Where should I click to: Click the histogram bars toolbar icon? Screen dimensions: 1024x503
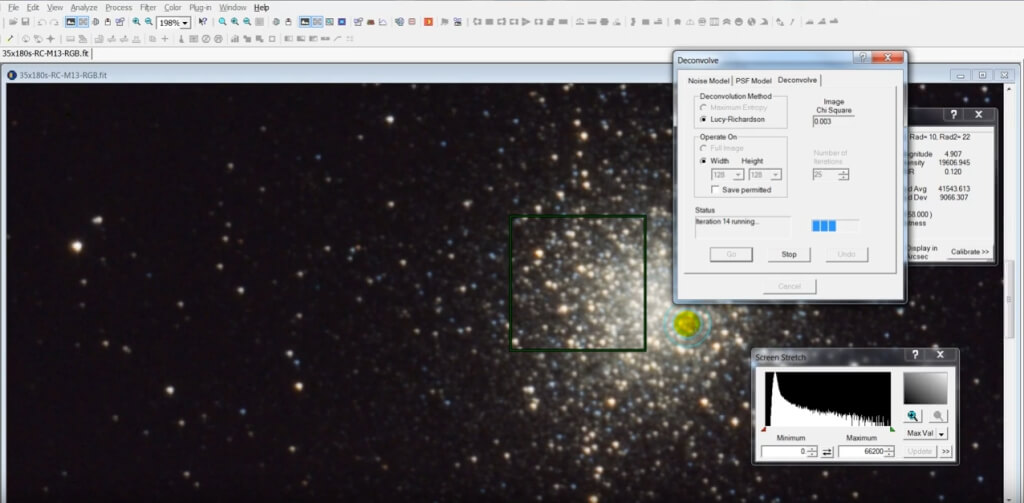(234, 39)
